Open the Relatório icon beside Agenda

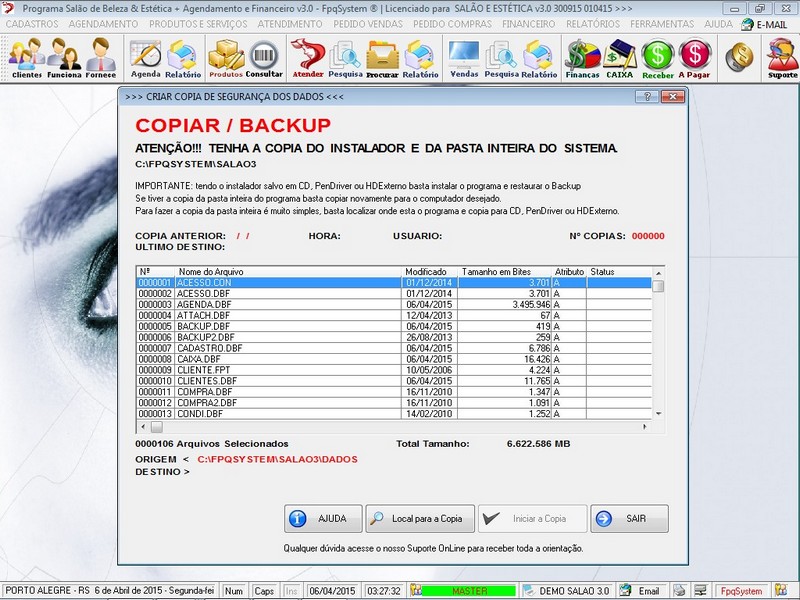183,58
